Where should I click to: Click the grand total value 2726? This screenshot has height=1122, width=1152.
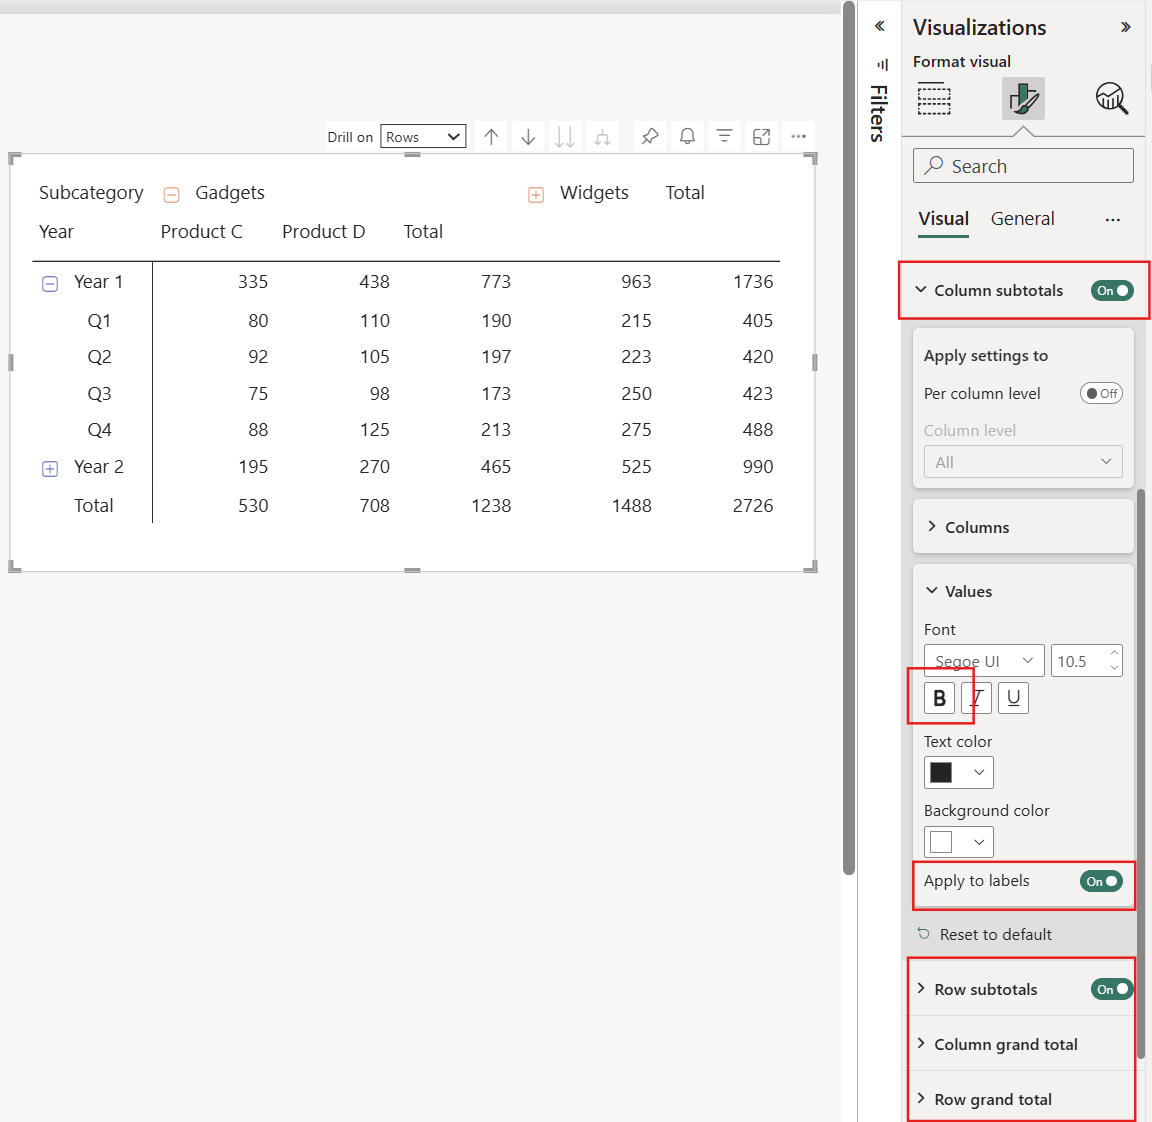coord(752,506)
